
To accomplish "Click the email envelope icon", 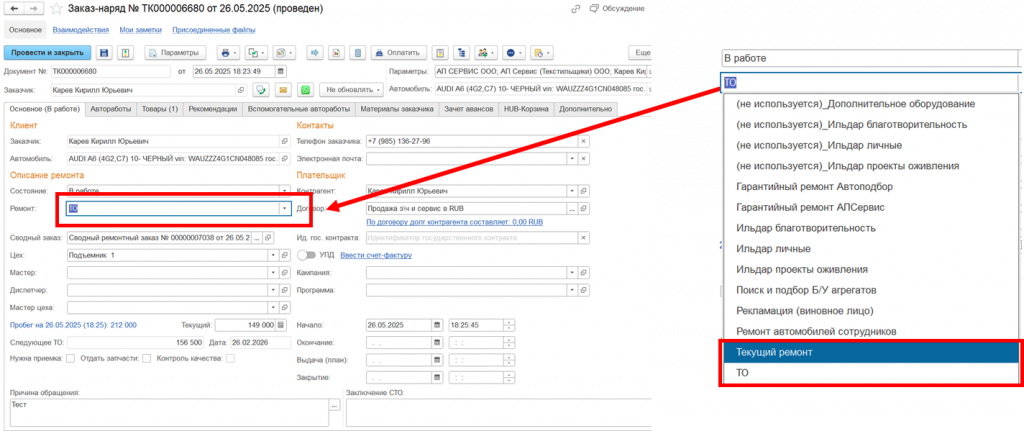I will [x=283, y=89].
